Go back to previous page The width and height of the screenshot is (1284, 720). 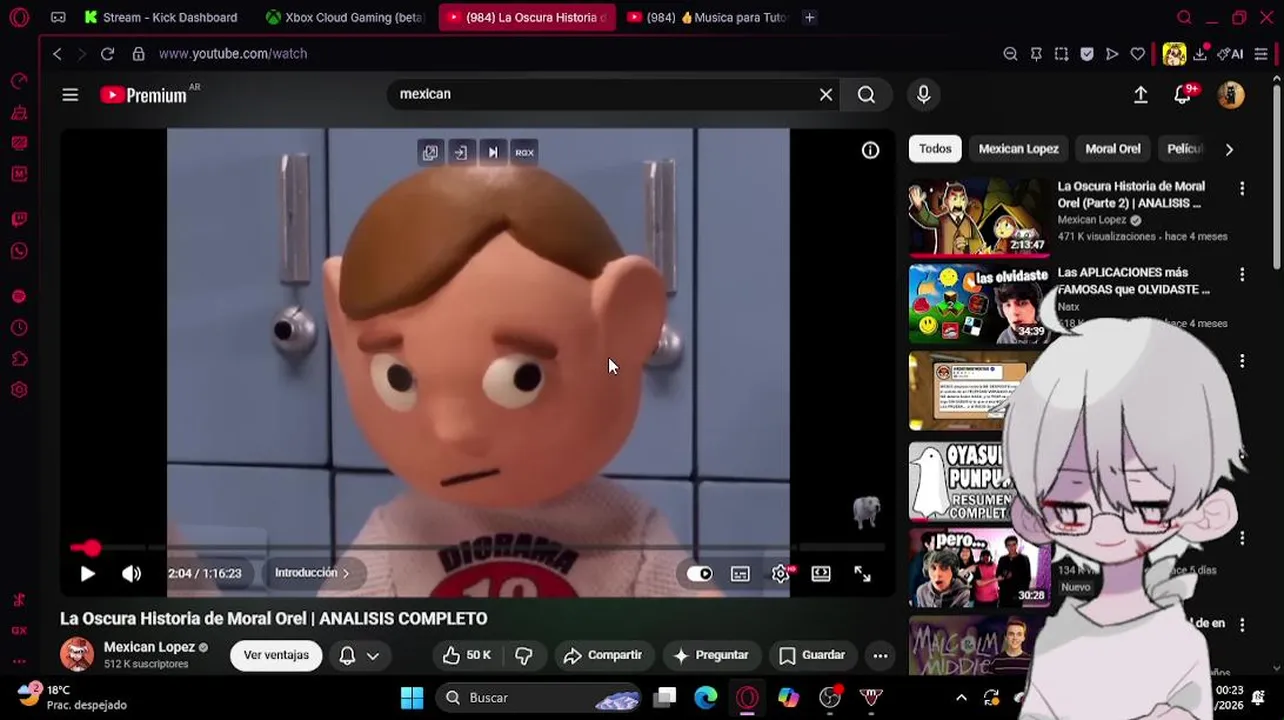[57, 54]
